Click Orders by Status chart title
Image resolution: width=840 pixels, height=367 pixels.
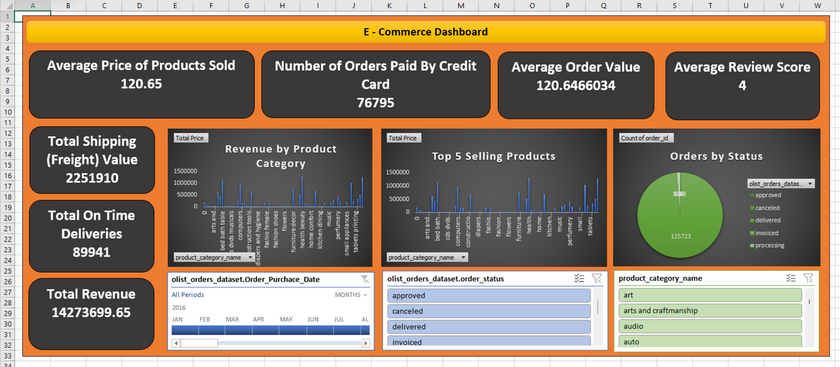coord(716,156)
